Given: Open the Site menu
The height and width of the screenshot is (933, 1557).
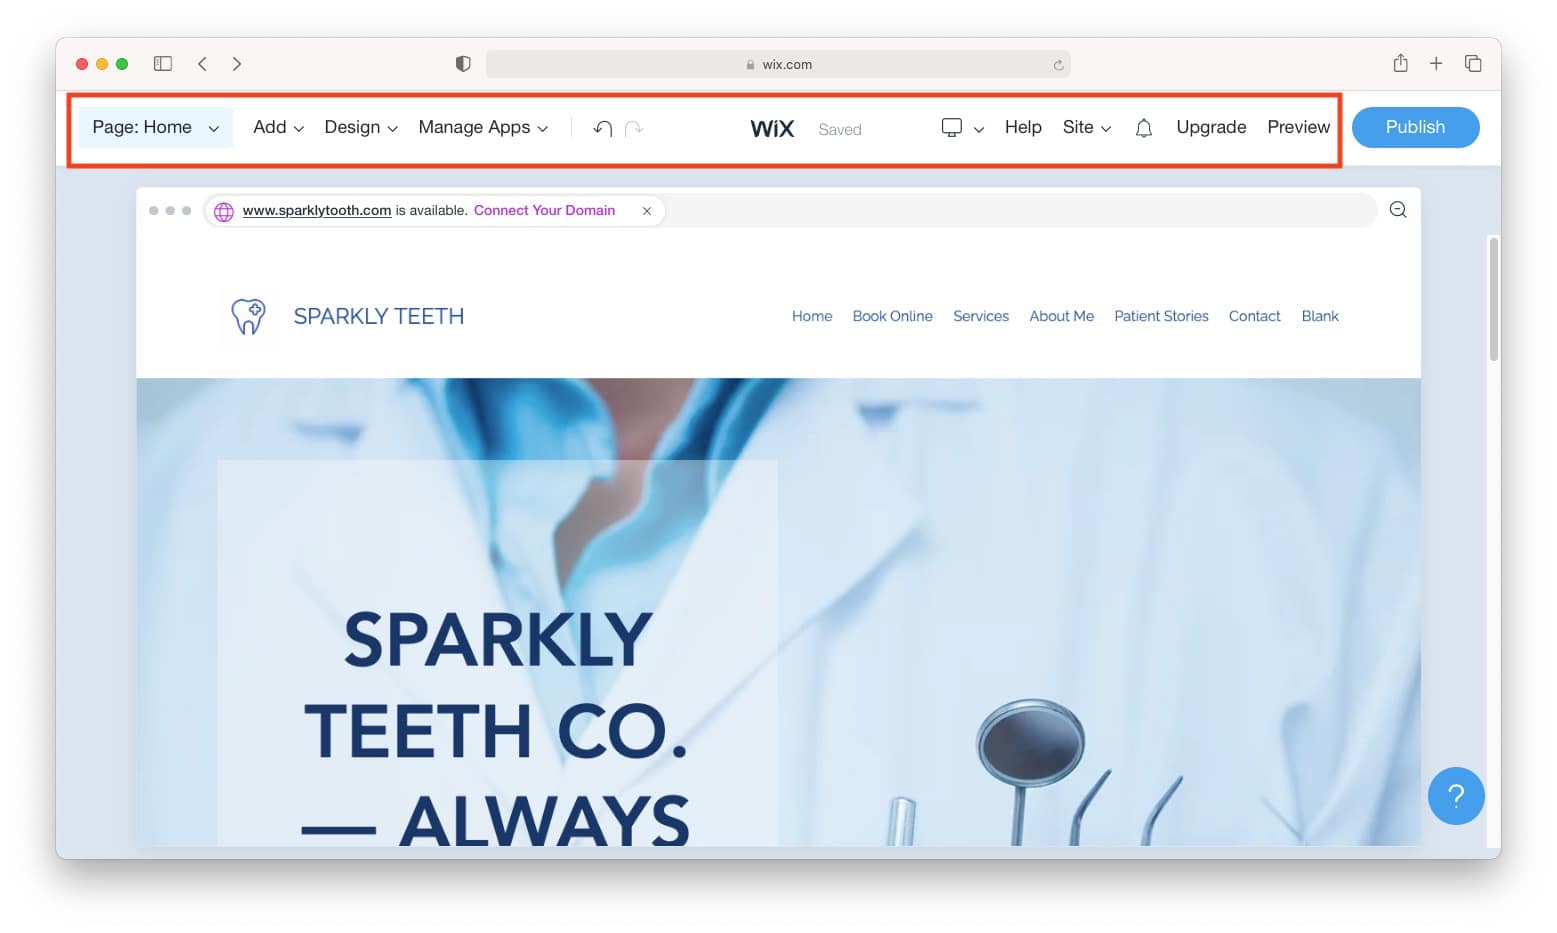Looking at the screenshot, I should (1087, 127).
